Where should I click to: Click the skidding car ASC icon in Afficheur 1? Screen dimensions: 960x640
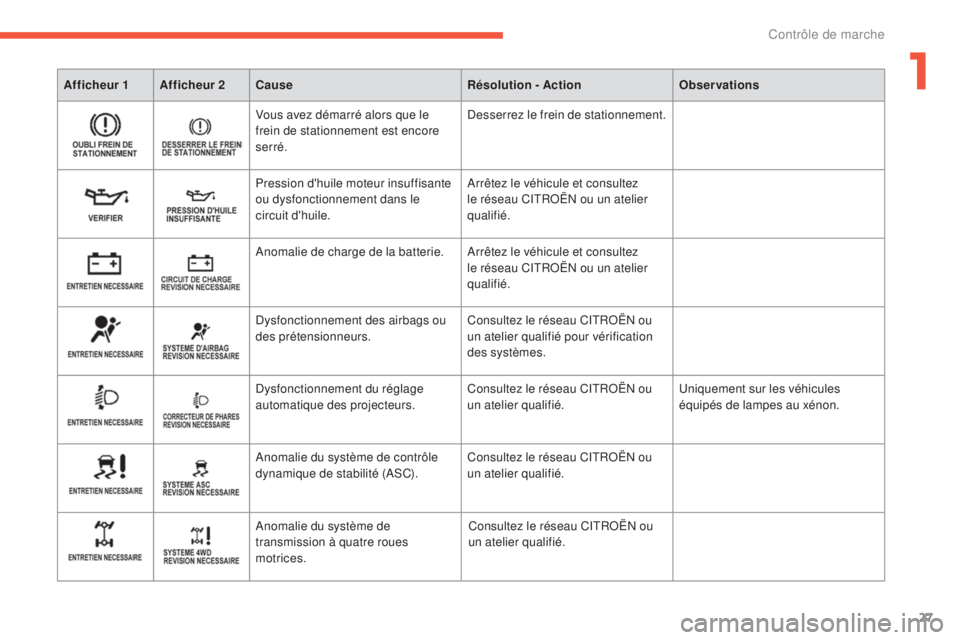[x=110, y=466]
